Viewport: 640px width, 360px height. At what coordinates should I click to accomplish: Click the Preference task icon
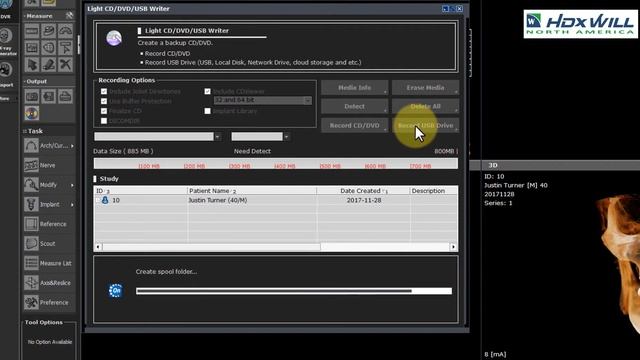(31, 302)
